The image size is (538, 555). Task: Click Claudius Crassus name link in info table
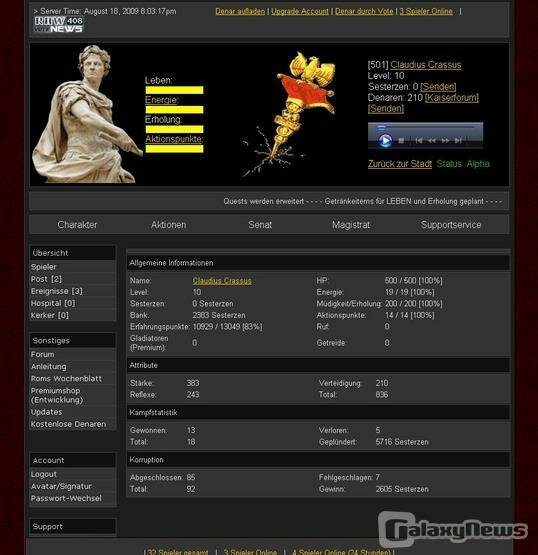(222, 281)
